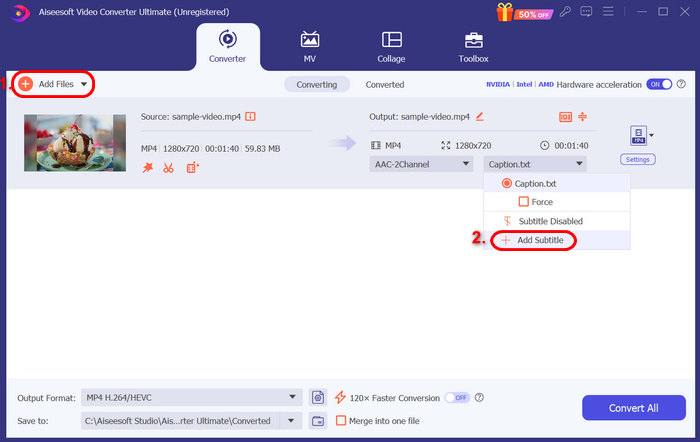The height and width of the screenshot is (442, 700).
Task: Open the feedback chat icon
Action: pyautogui.click(x=586, y=12)
